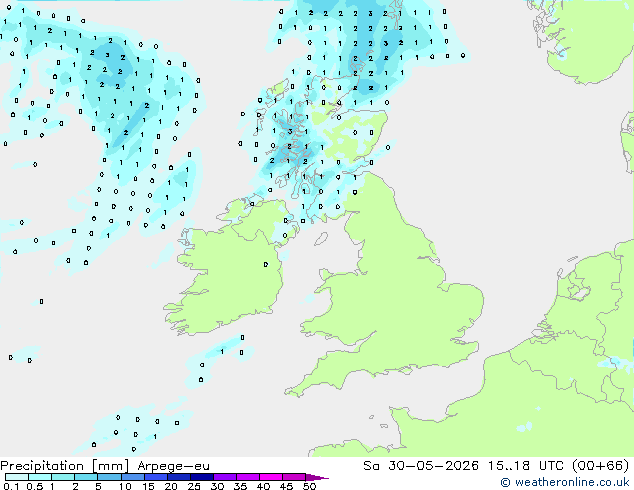Click the over-50 mm legend arrow tip

[317, 477]
